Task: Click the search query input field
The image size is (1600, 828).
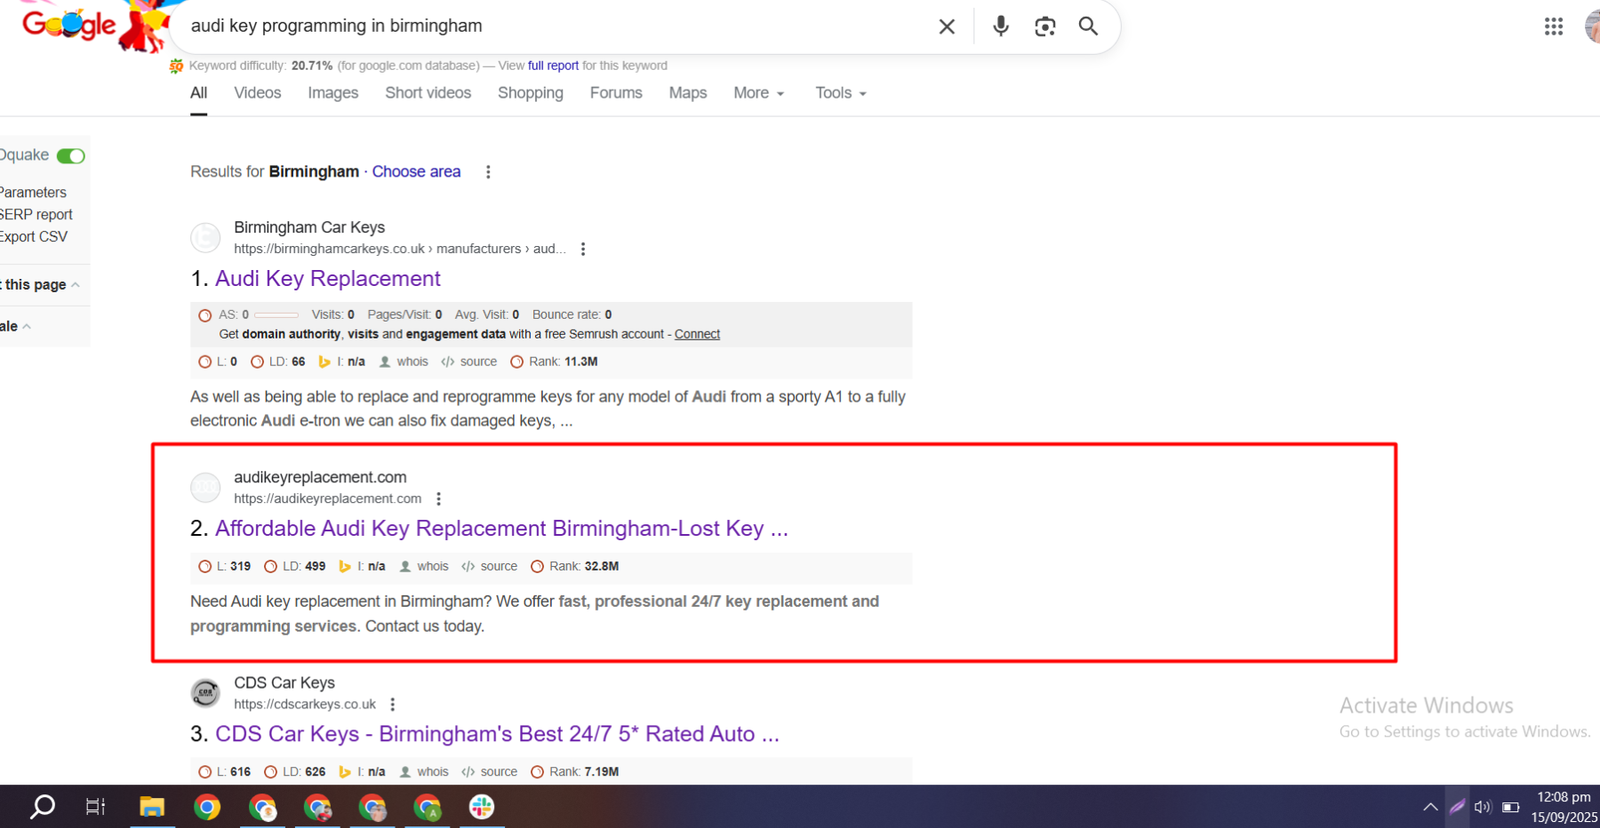Action: 550,26
